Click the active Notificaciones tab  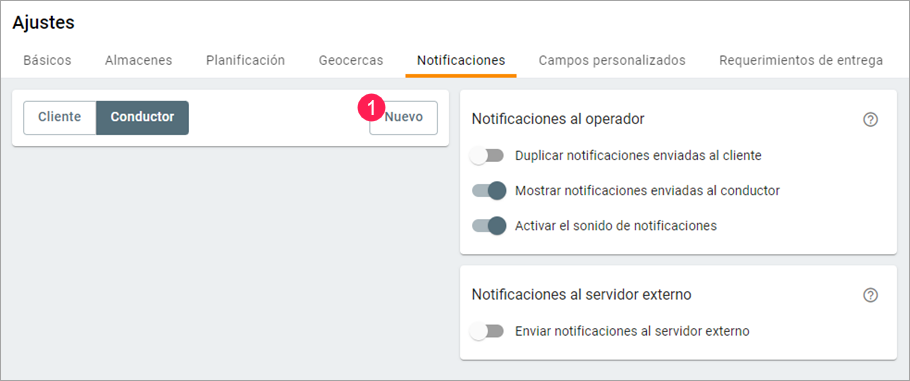461,60
